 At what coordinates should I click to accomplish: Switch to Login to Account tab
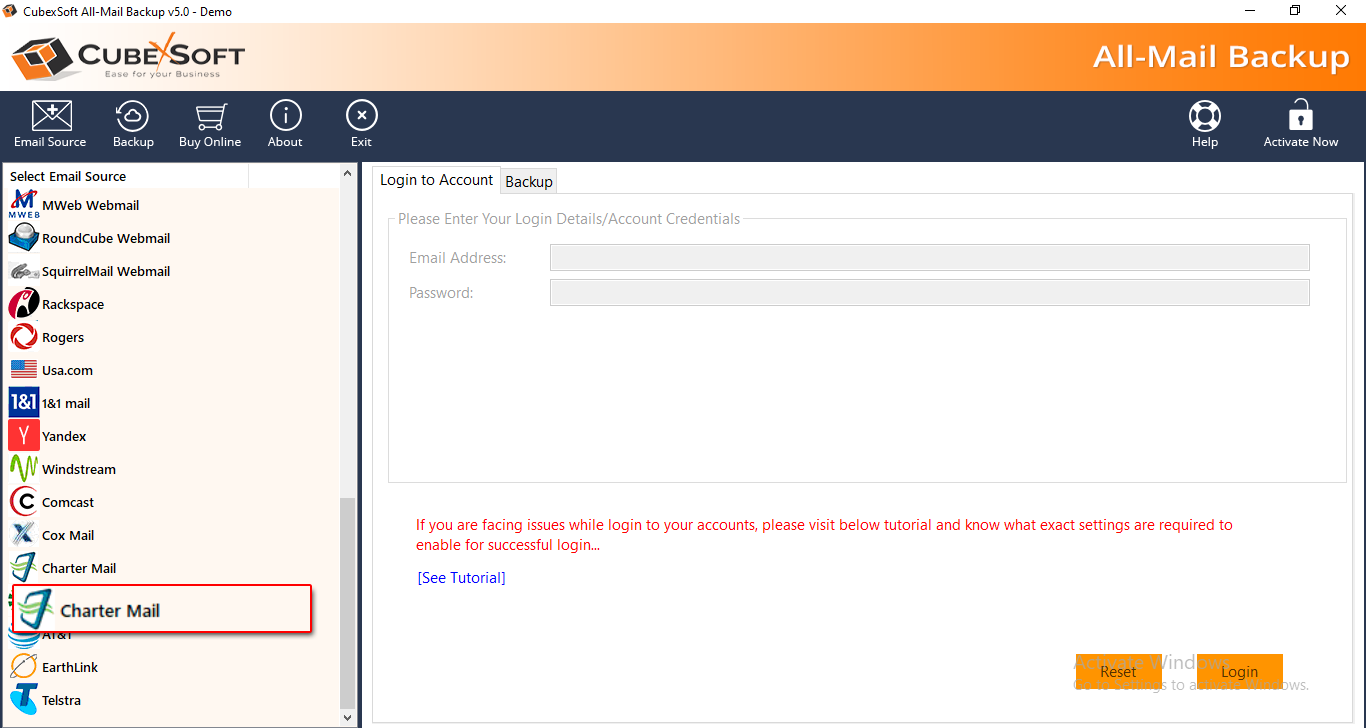[x=436, y=180]
